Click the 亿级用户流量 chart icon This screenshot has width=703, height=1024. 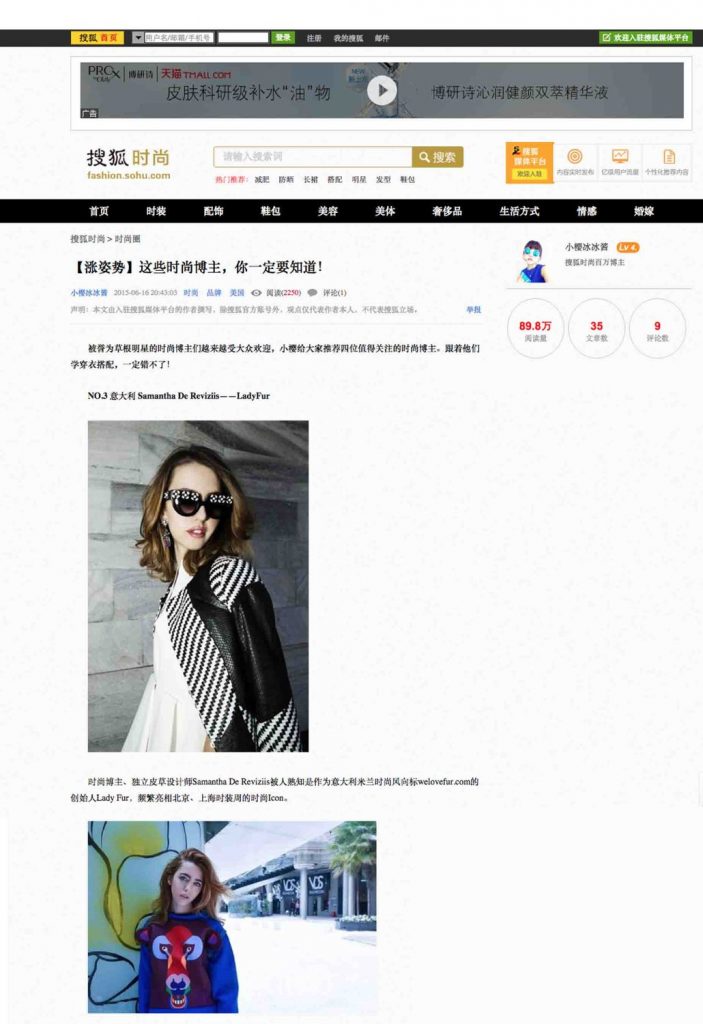point(620,157)
